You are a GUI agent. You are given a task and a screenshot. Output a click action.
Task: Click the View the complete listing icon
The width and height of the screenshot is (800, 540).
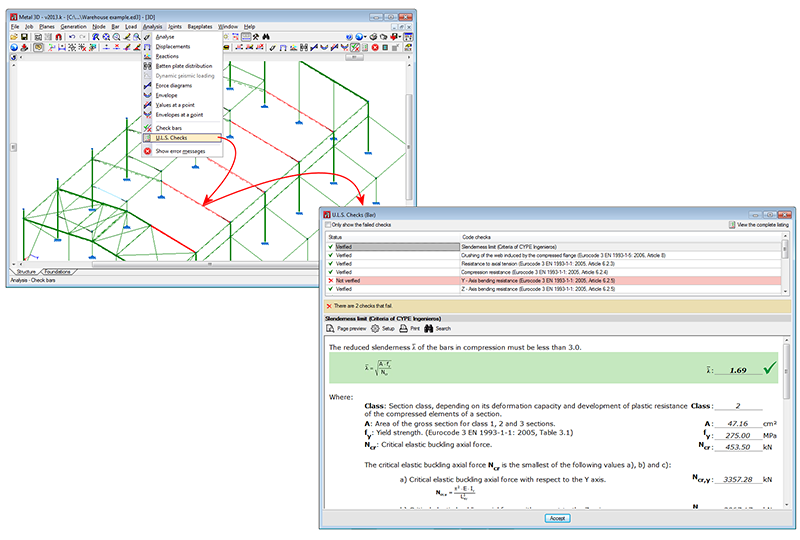(x=732, y=225)
